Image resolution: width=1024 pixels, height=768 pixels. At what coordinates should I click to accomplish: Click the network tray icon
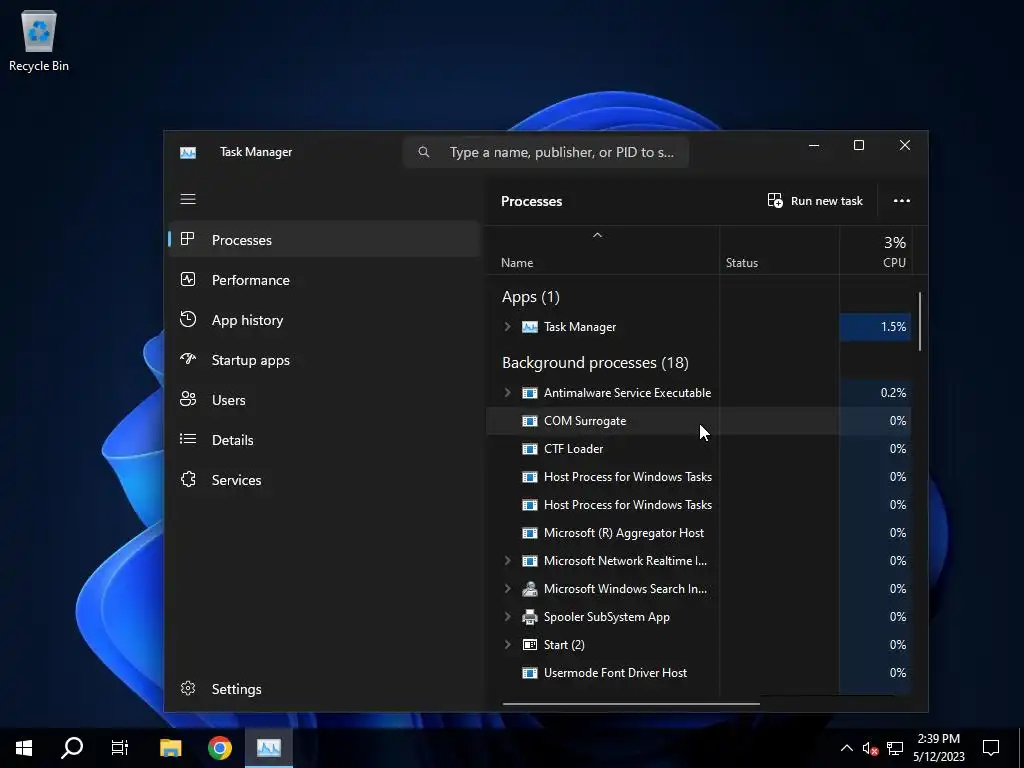click(895, 748)
